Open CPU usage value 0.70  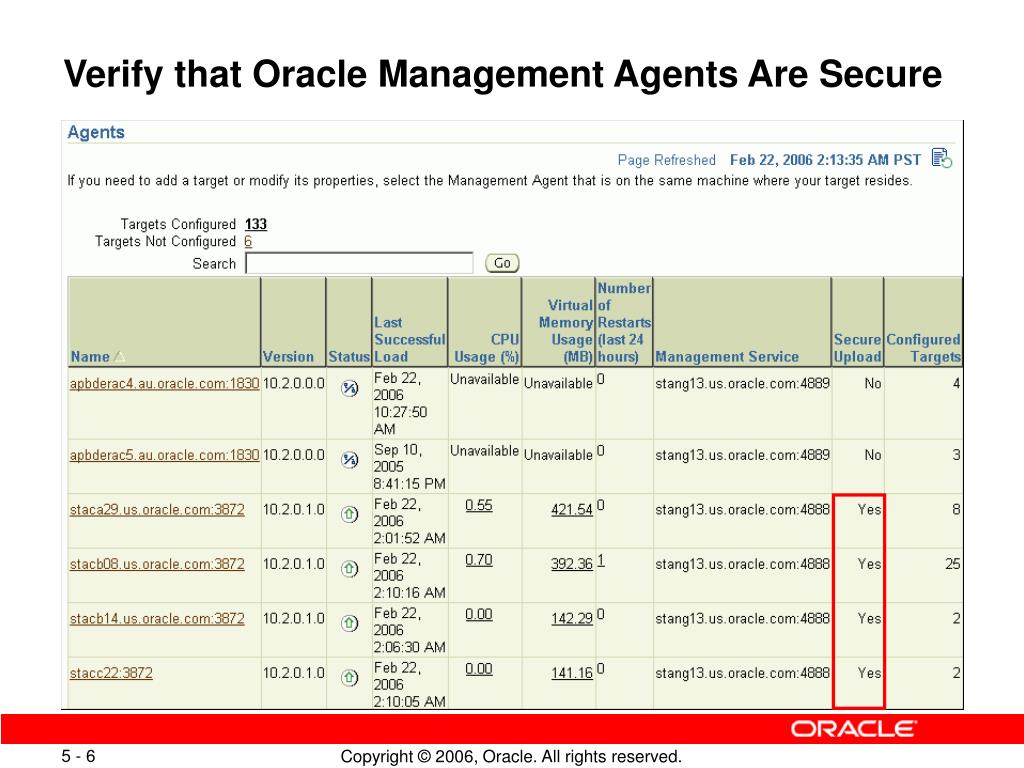click(x=479, y=560)
